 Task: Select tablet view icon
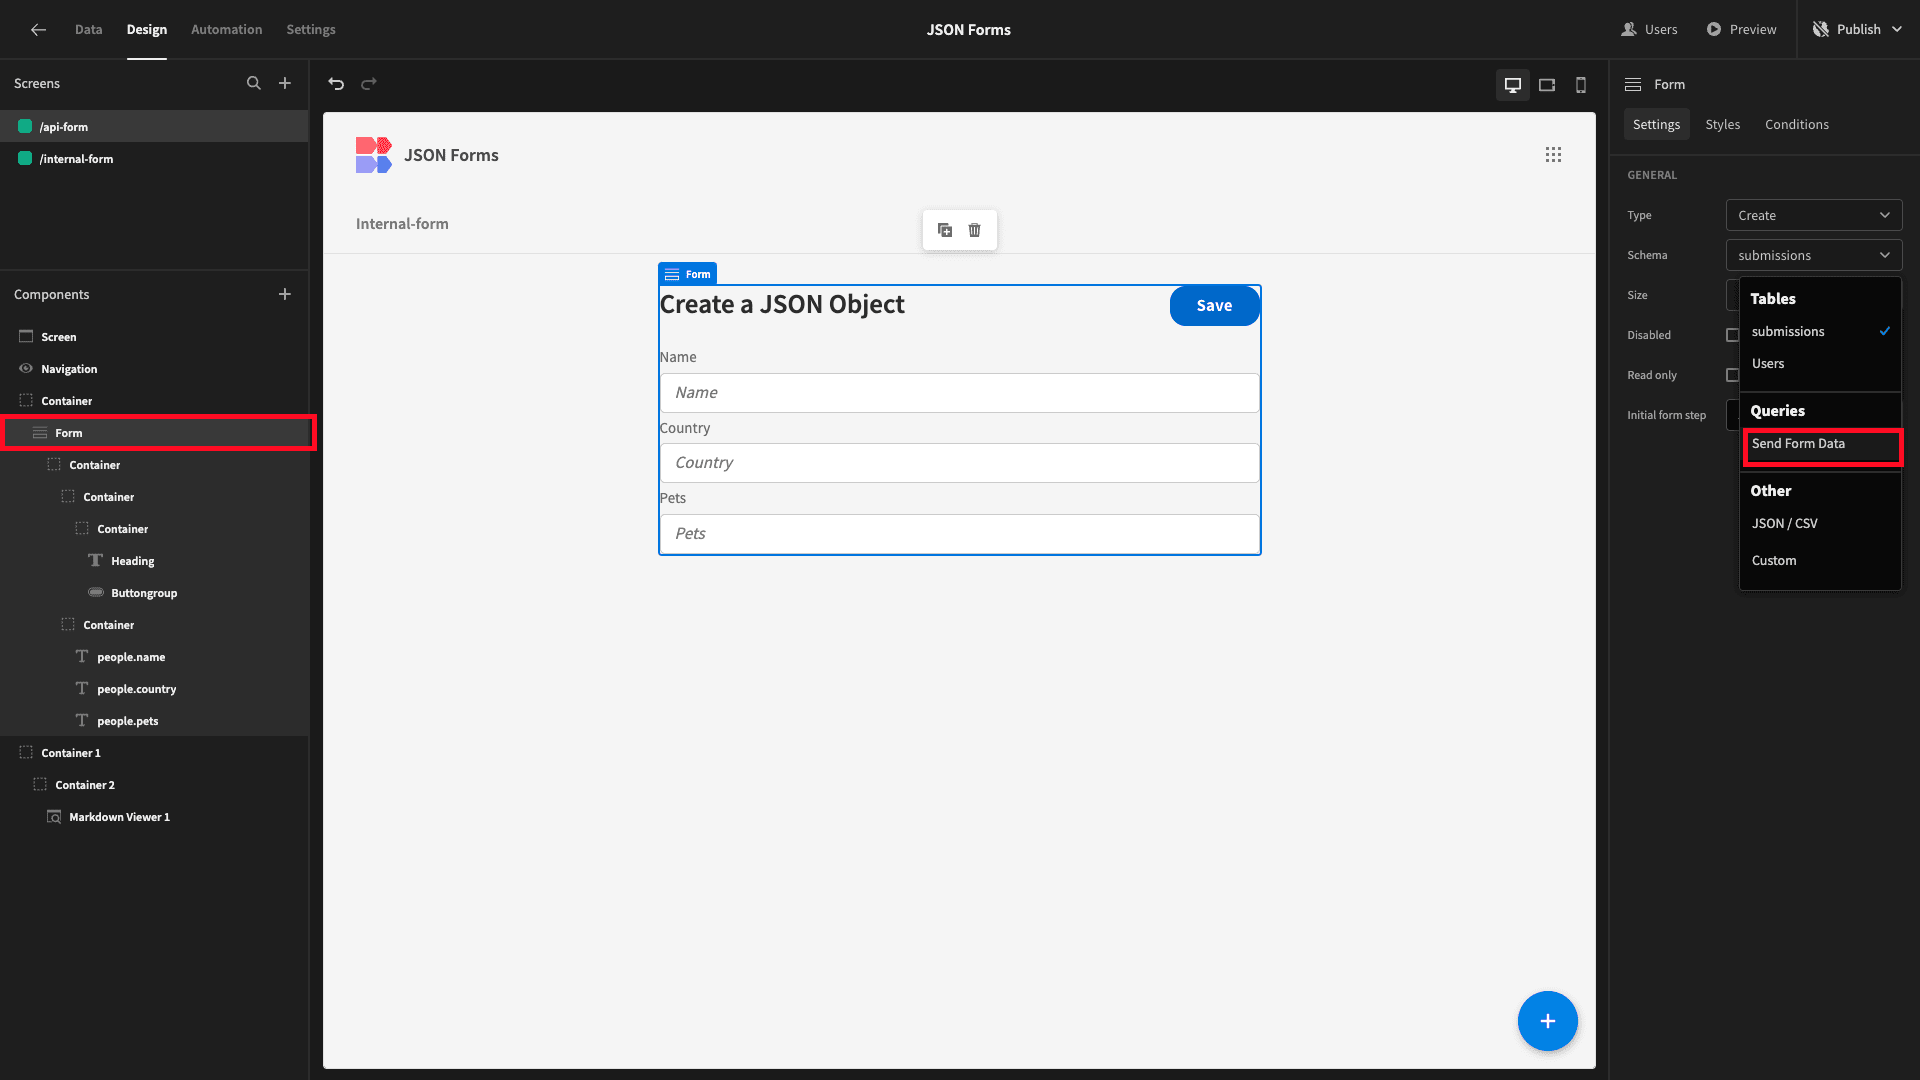[1547, 83]
